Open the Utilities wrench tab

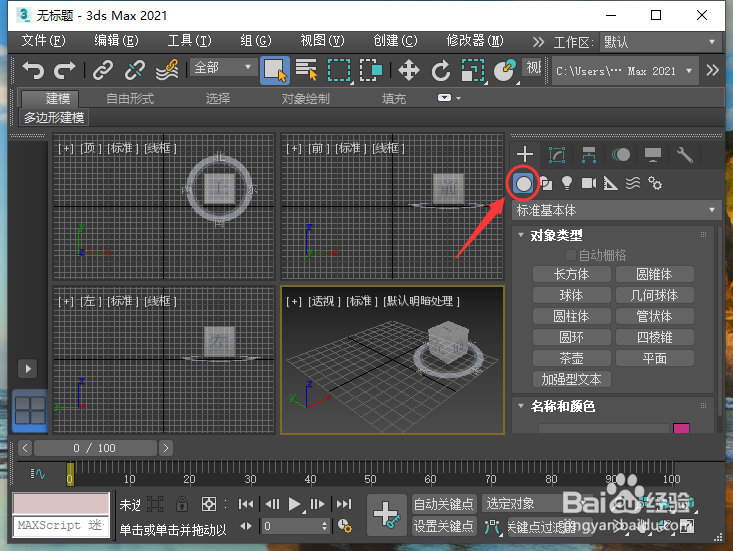click(x=685, y=155)
